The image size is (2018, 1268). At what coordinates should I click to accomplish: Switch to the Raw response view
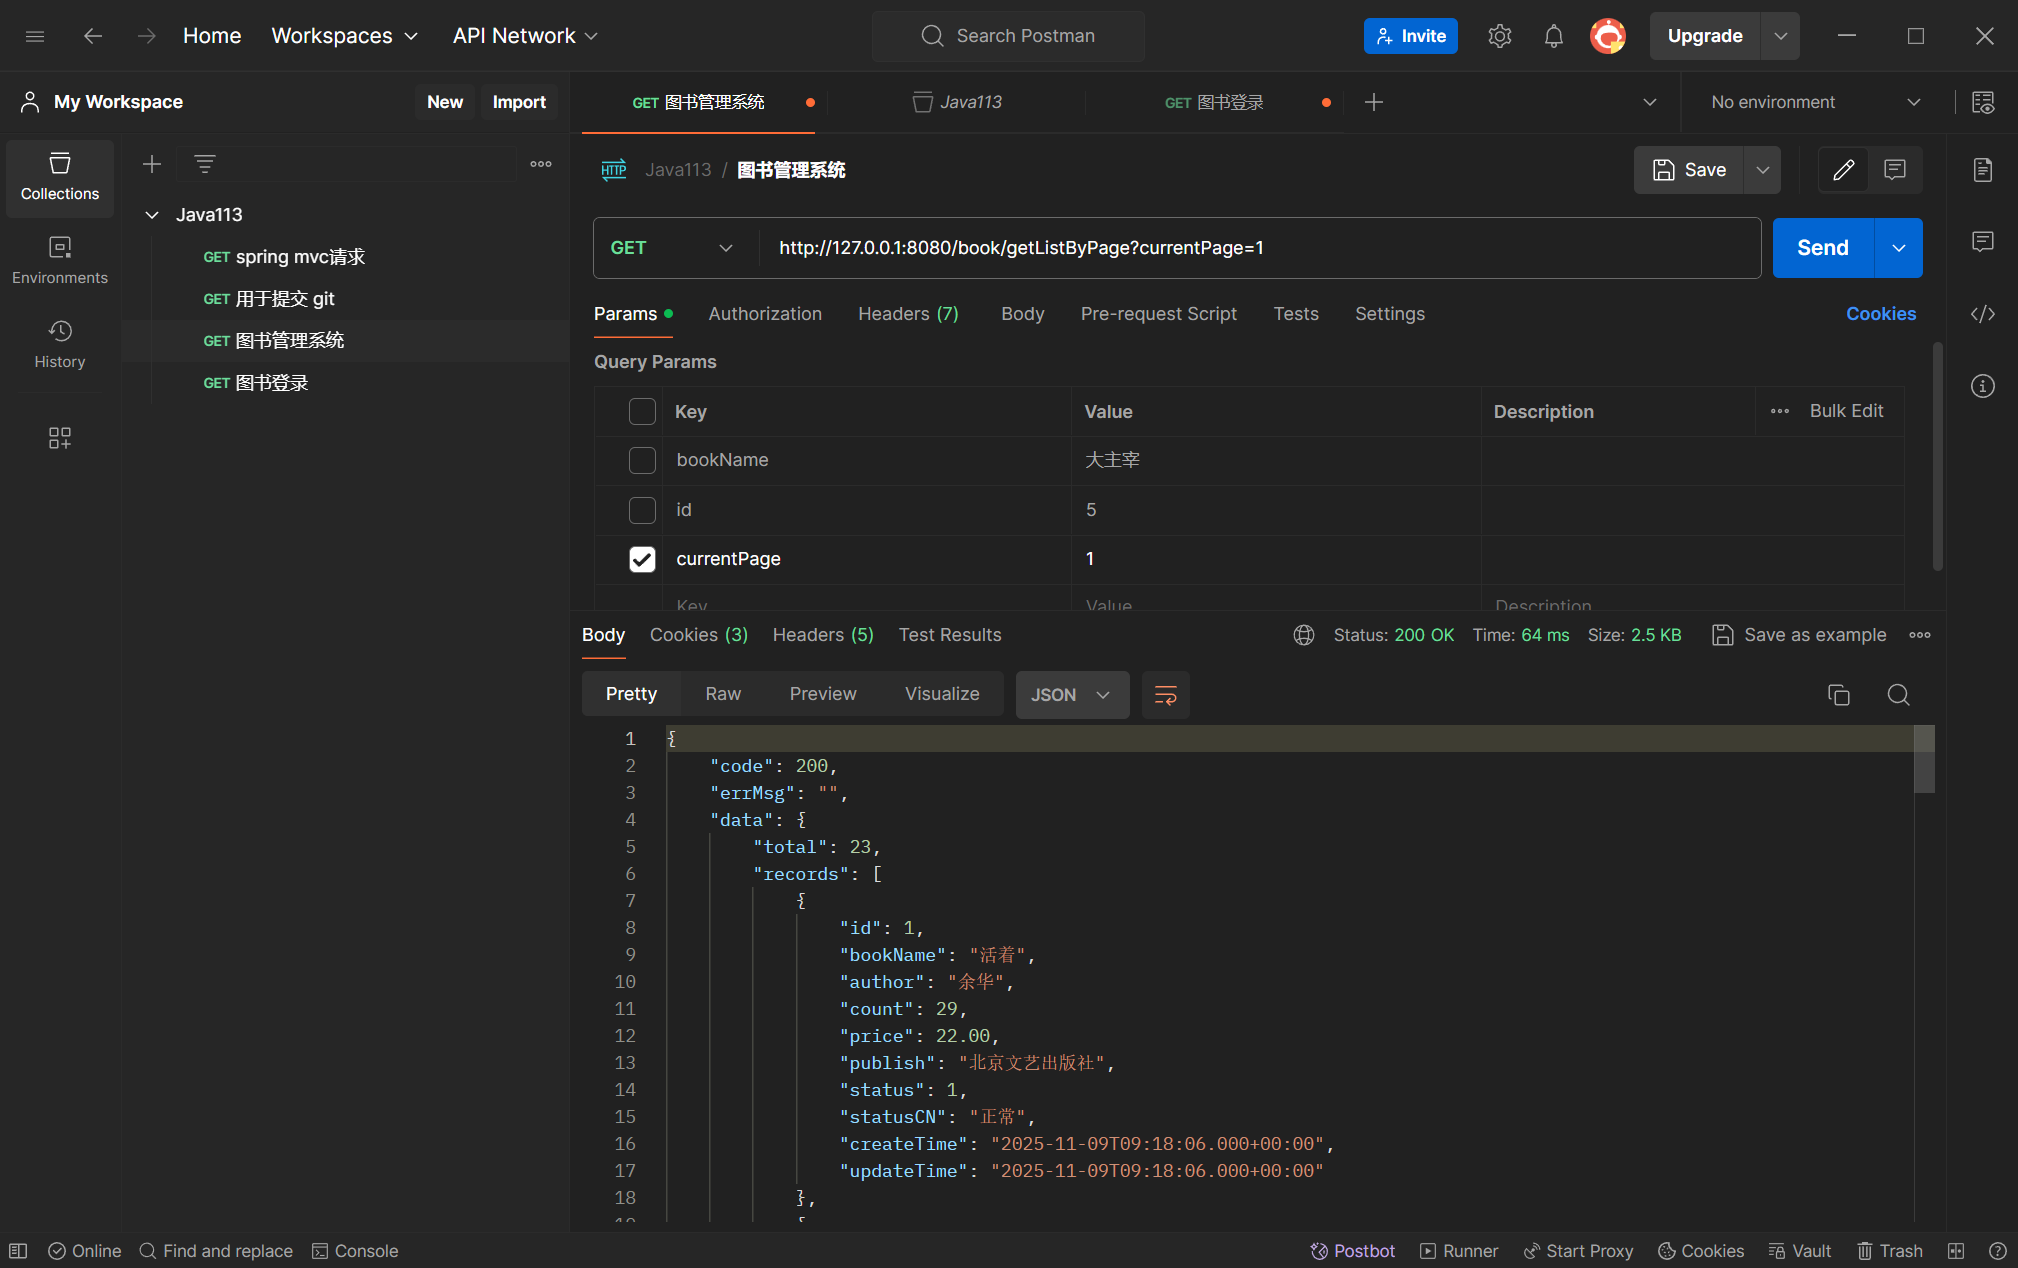click(x=723, y=694)
